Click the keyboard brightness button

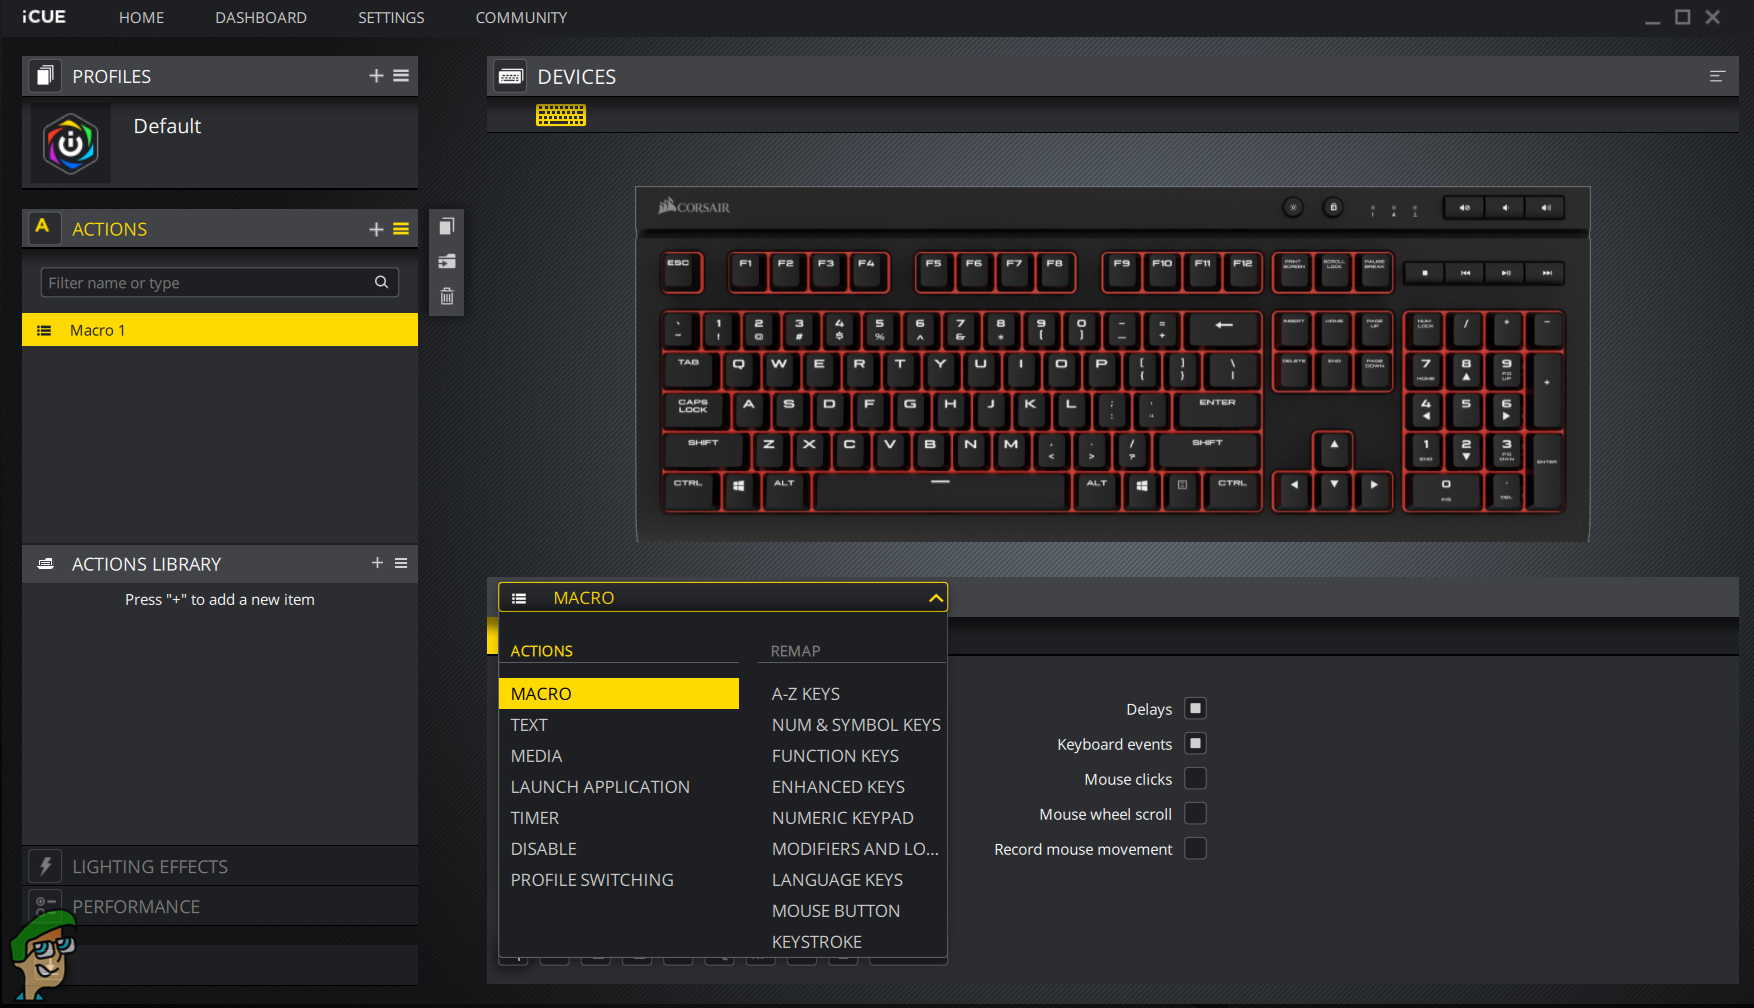click(x=1293, y=208)
